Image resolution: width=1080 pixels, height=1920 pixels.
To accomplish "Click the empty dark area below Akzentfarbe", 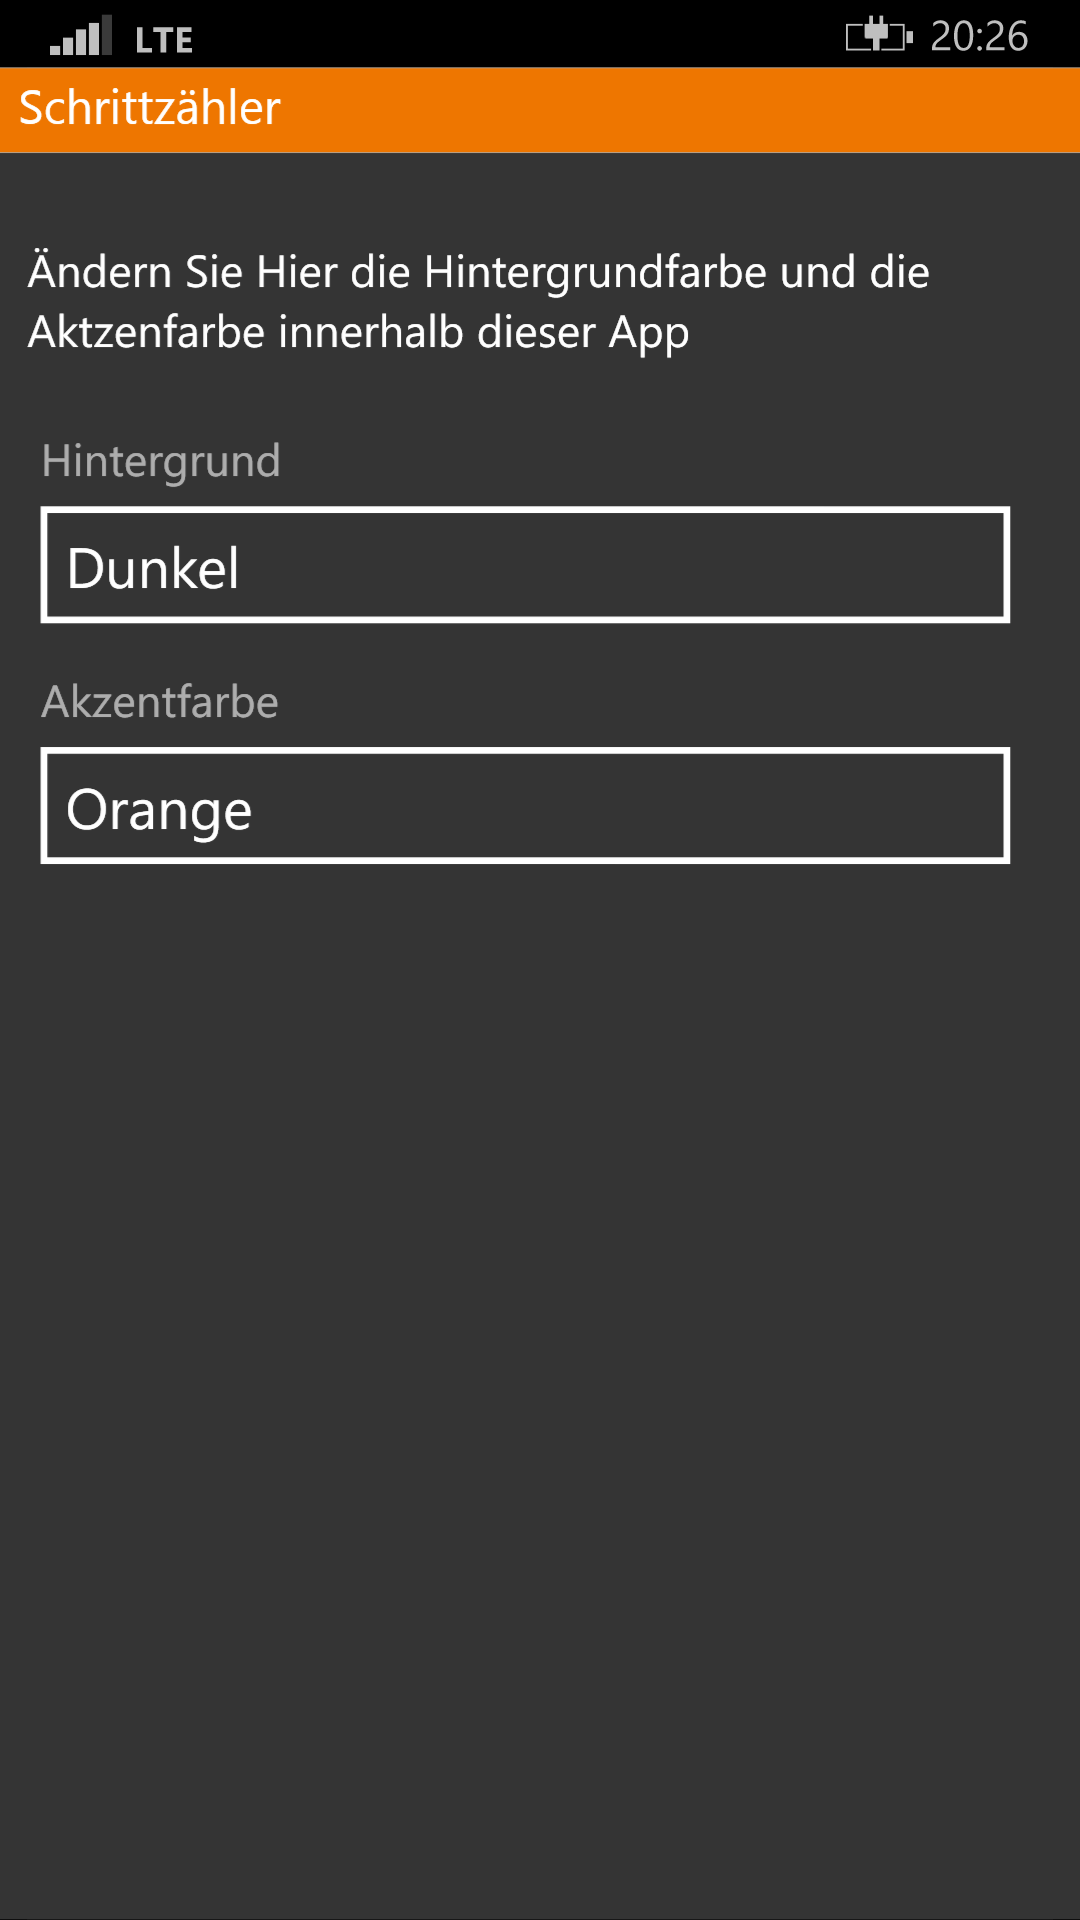I will pos(540,1300).
